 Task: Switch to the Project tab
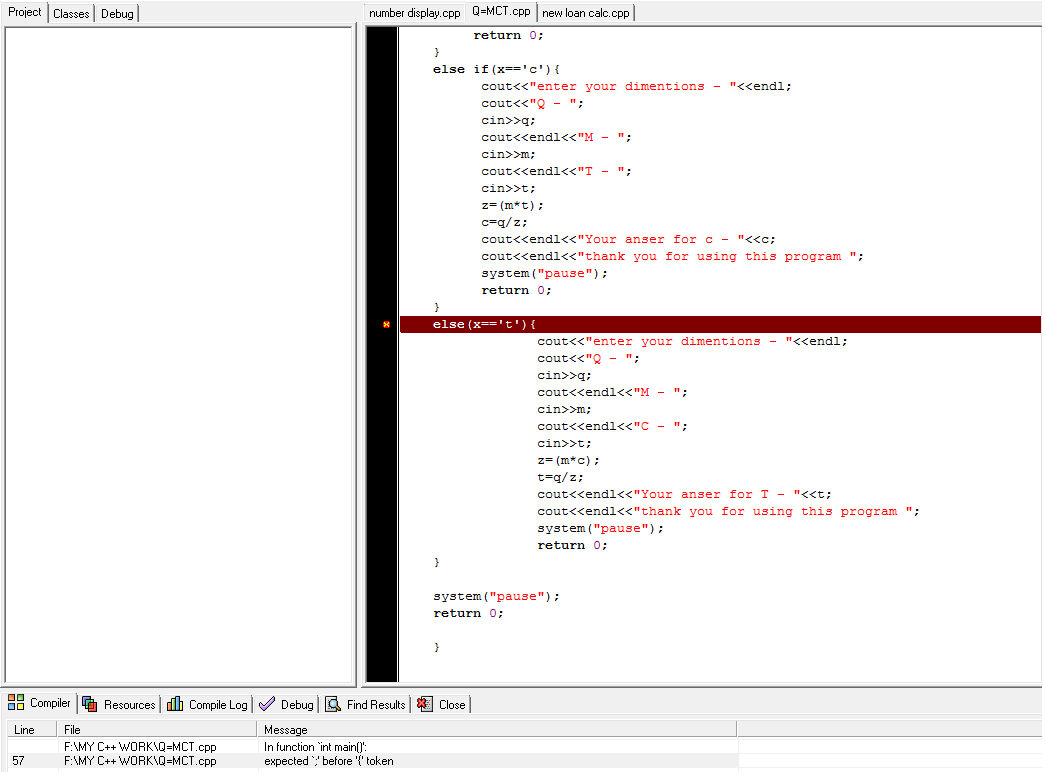point(25,12)
